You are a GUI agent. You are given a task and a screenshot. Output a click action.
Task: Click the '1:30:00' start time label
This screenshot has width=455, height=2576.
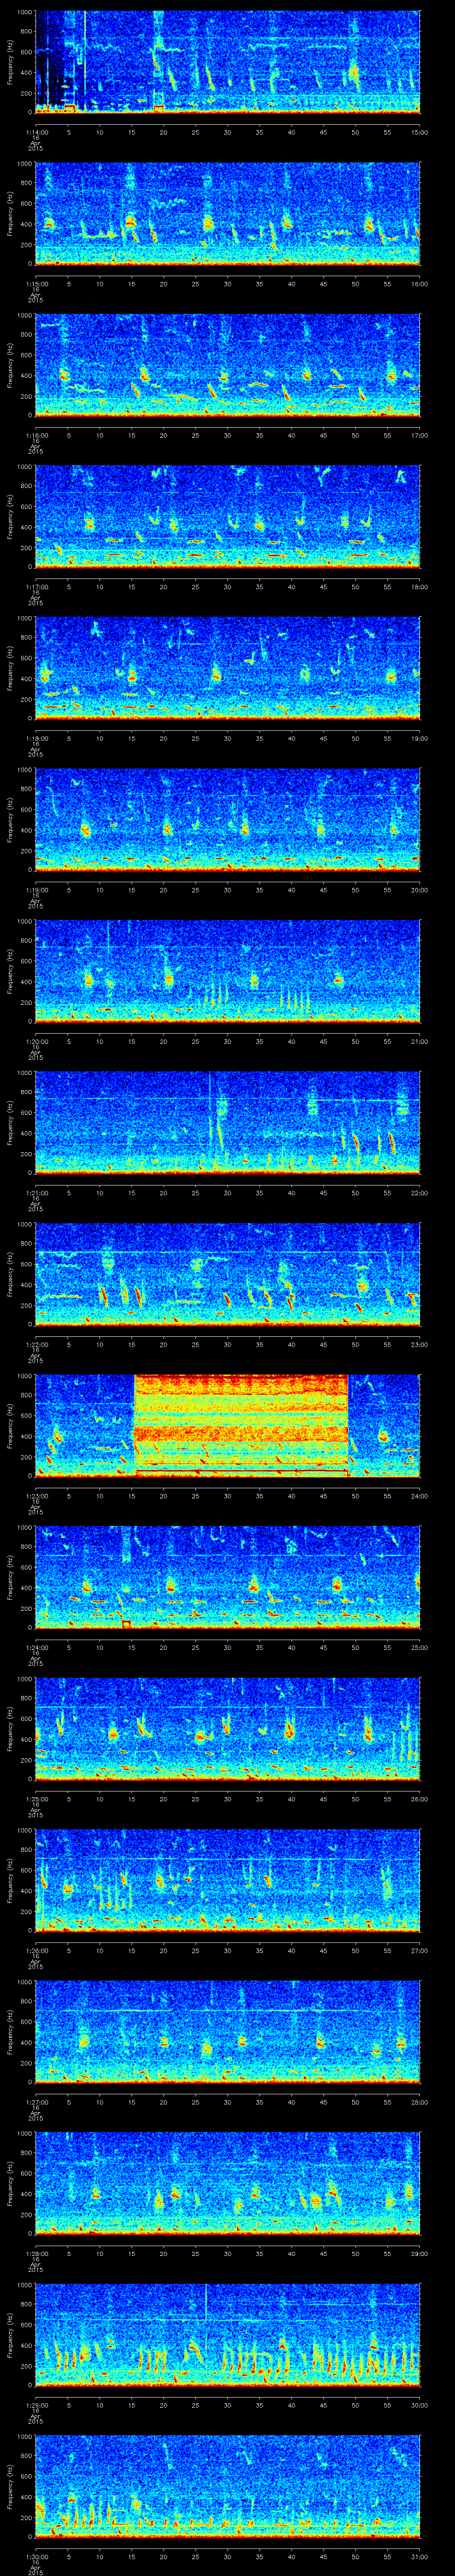coord(36,2556)
